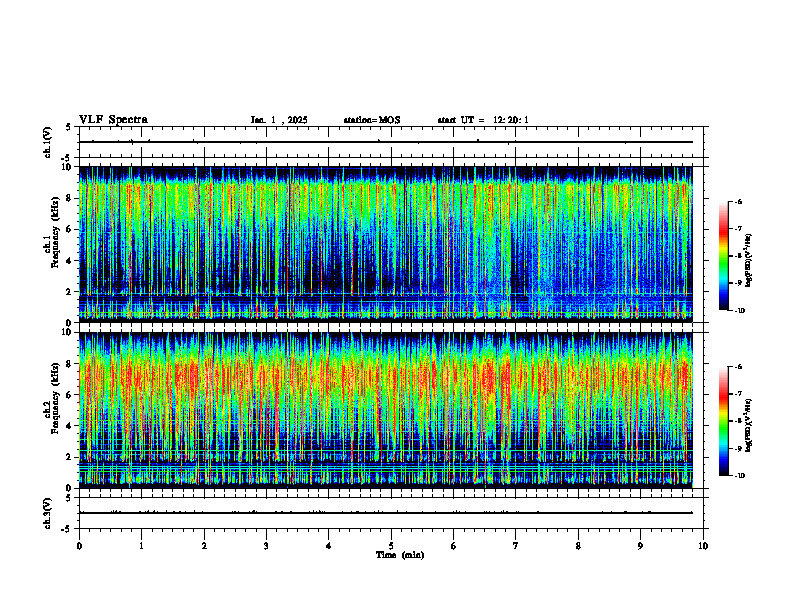Click the ch.1 frequency axis "8" tick label

tap(70, 198)
